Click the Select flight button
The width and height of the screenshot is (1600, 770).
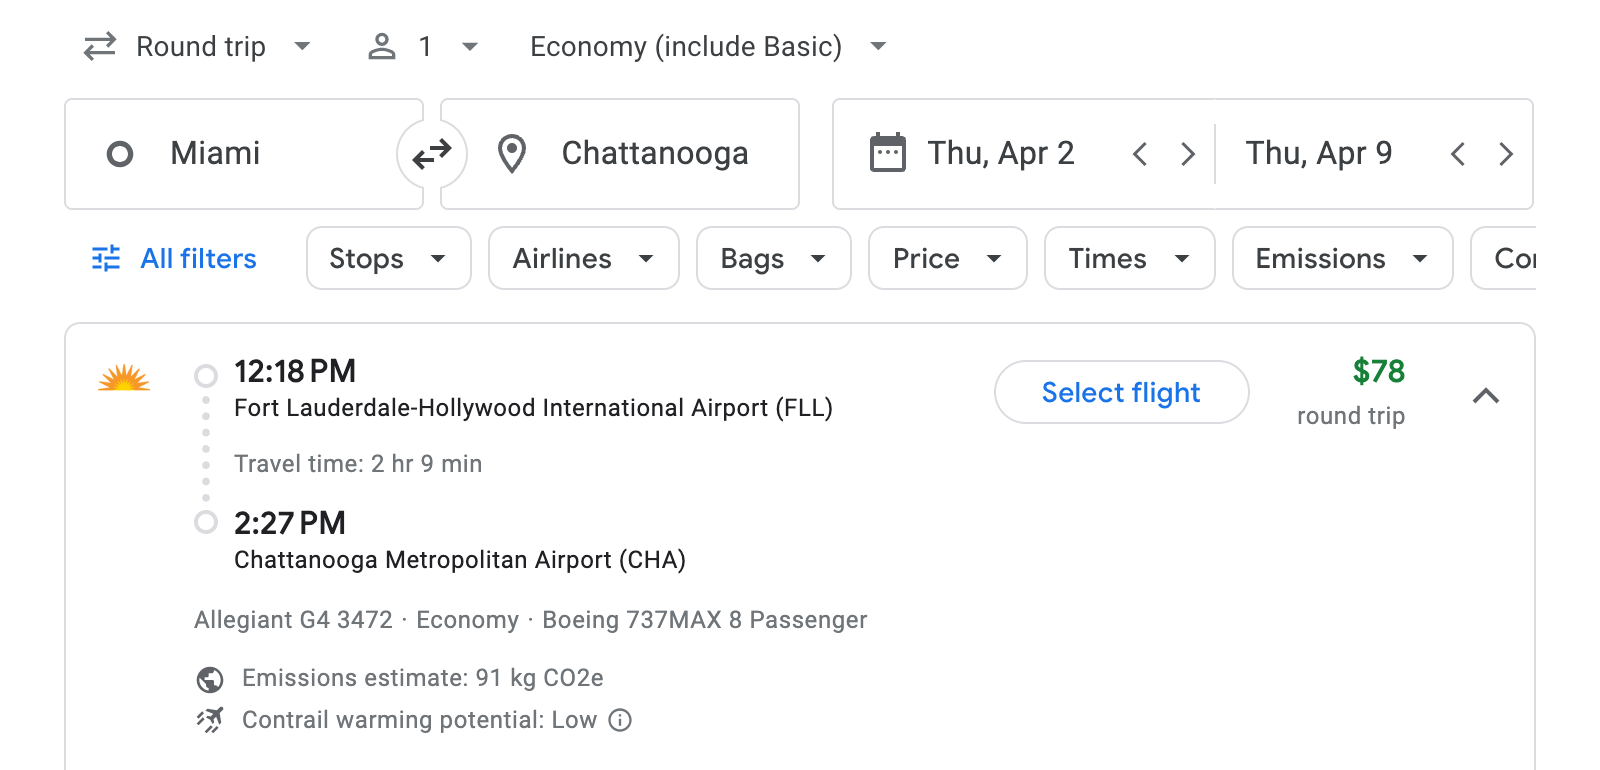coord(1121,392)
